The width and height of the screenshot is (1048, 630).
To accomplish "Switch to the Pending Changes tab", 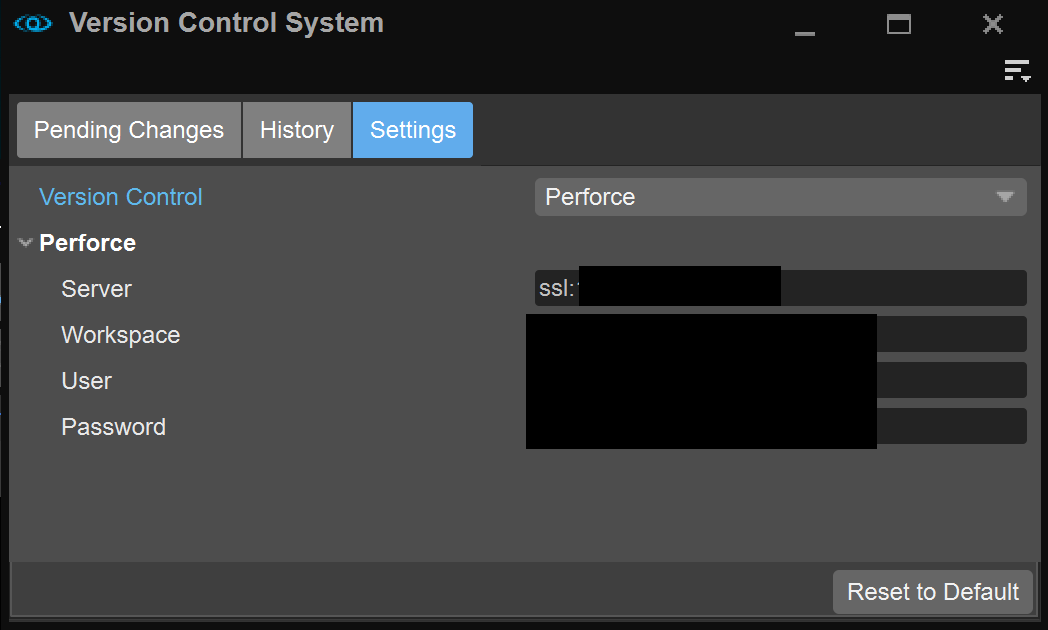I will click(x=129, y=130).
